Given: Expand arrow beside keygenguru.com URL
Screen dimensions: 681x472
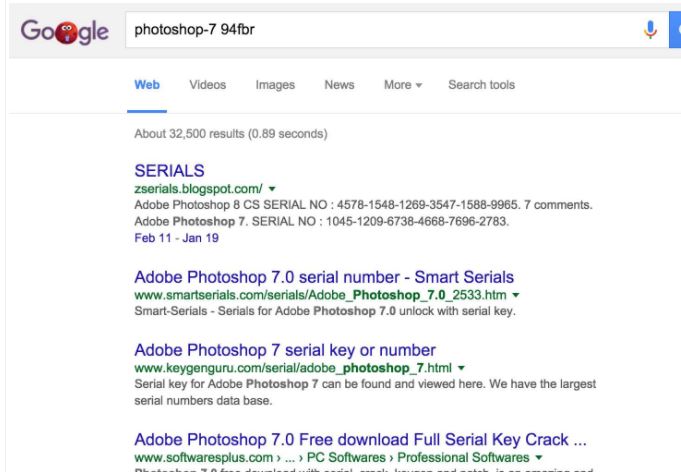Looking at the screenshot, I should click(x=461, y=368).
